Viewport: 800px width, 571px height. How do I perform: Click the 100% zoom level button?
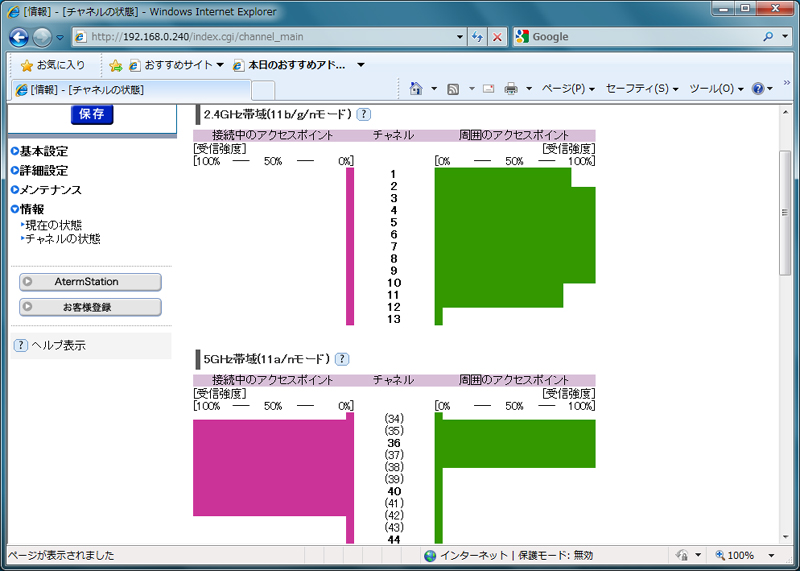[x=735, y=555]
